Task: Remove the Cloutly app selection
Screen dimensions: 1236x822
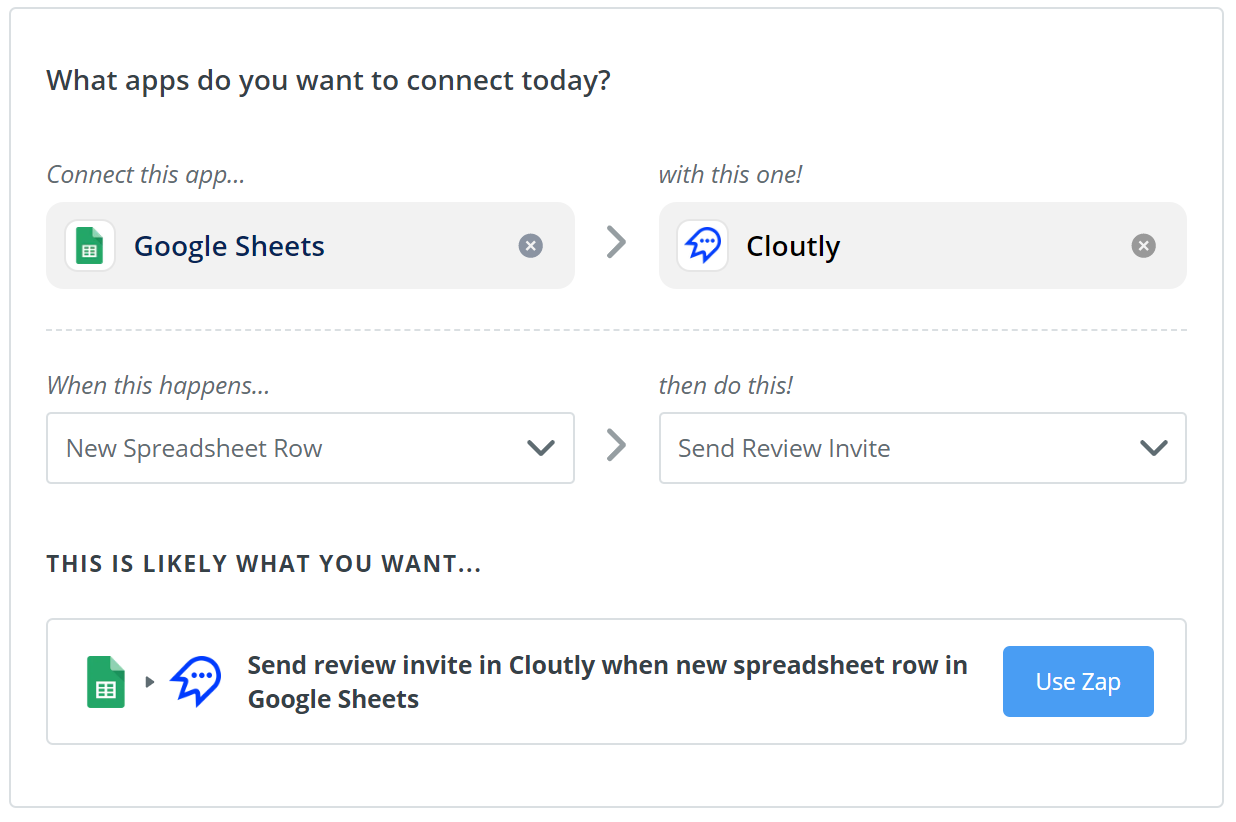Action: coord(1143,246)
